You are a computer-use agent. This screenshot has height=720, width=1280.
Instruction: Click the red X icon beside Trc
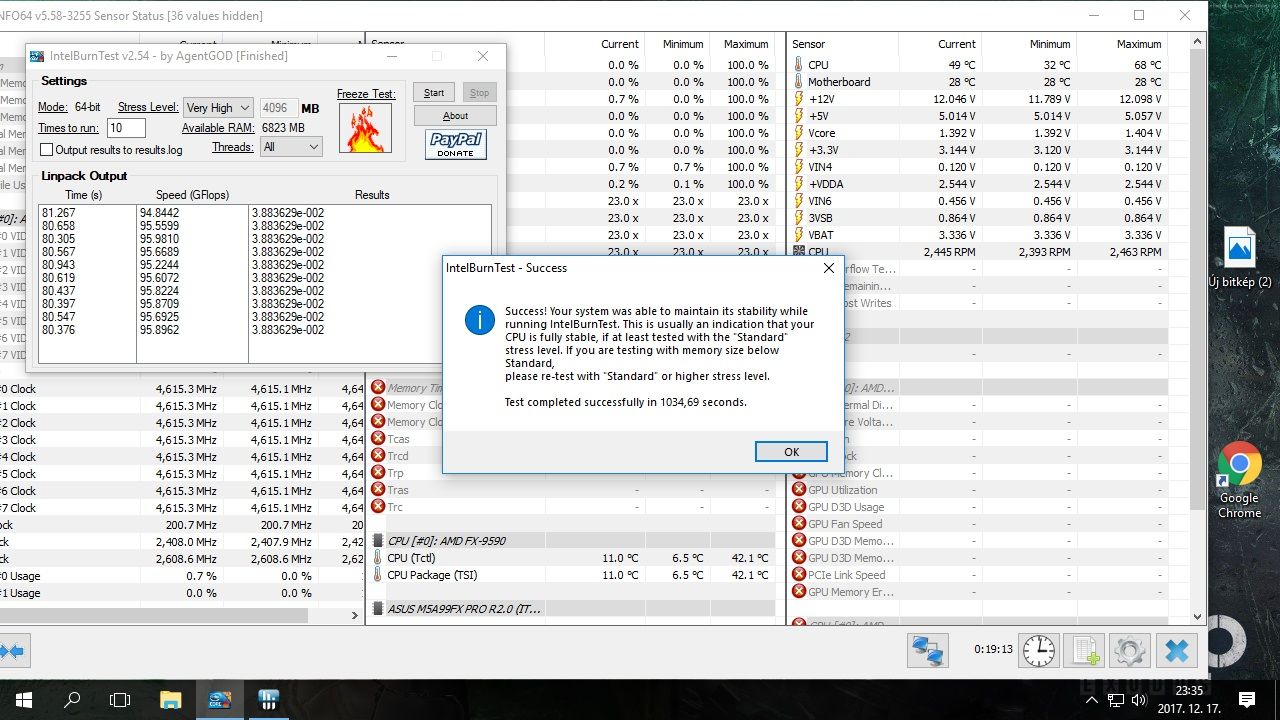(x=378, y=506)
